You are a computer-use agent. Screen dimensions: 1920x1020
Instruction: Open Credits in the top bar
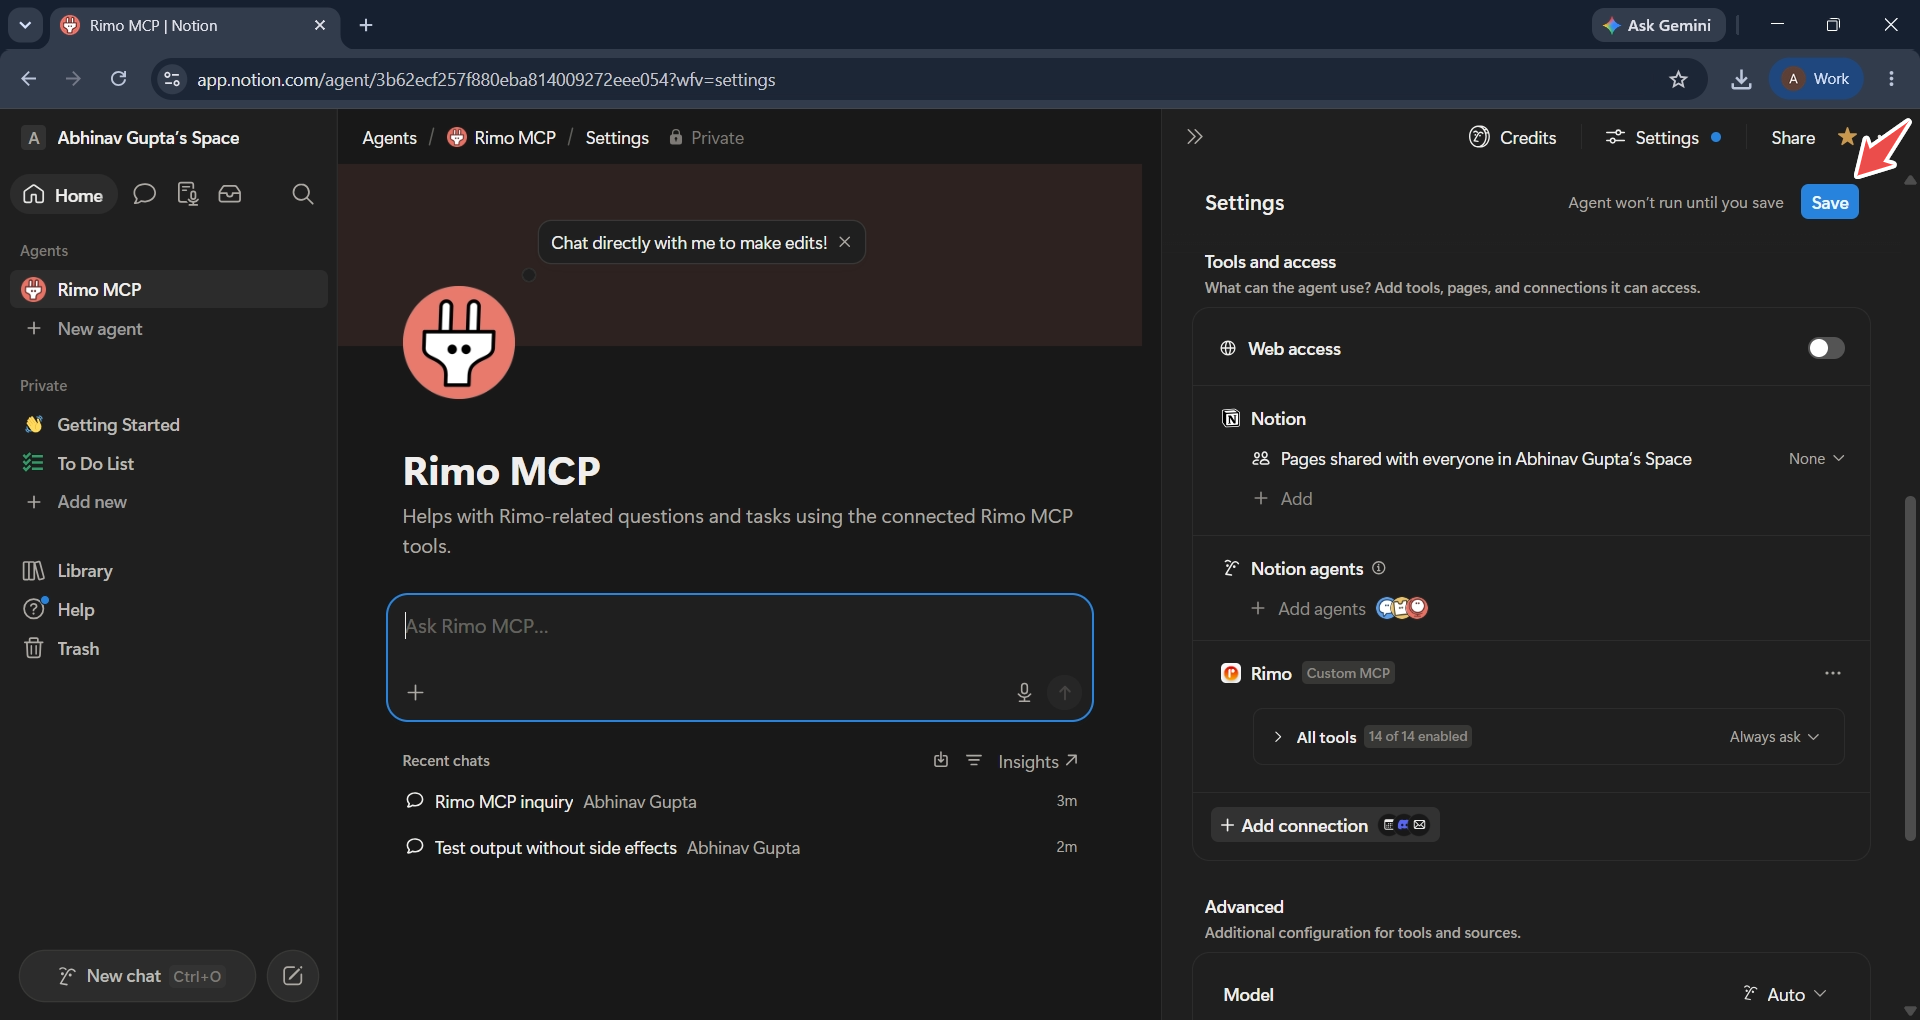(x=1512, y=137)
